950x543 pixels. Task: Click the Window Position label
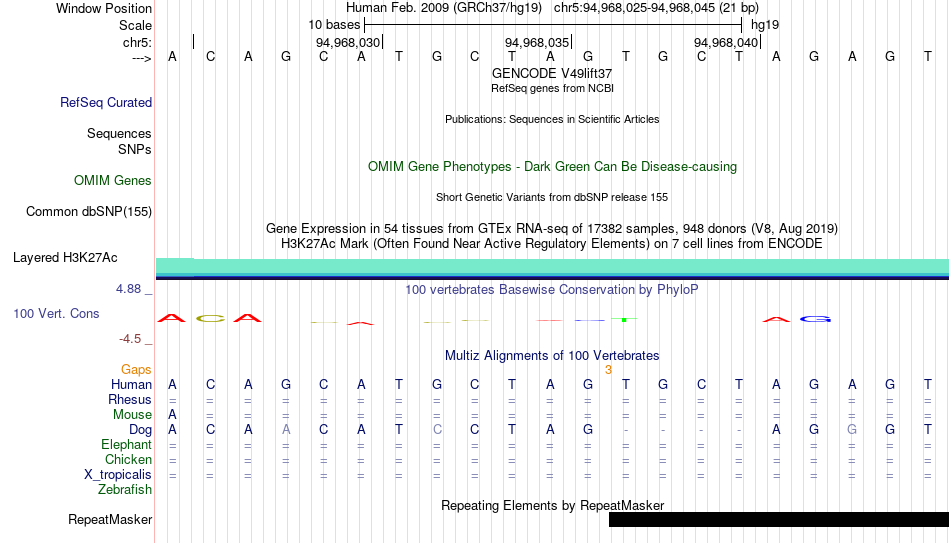coord(104,8)
